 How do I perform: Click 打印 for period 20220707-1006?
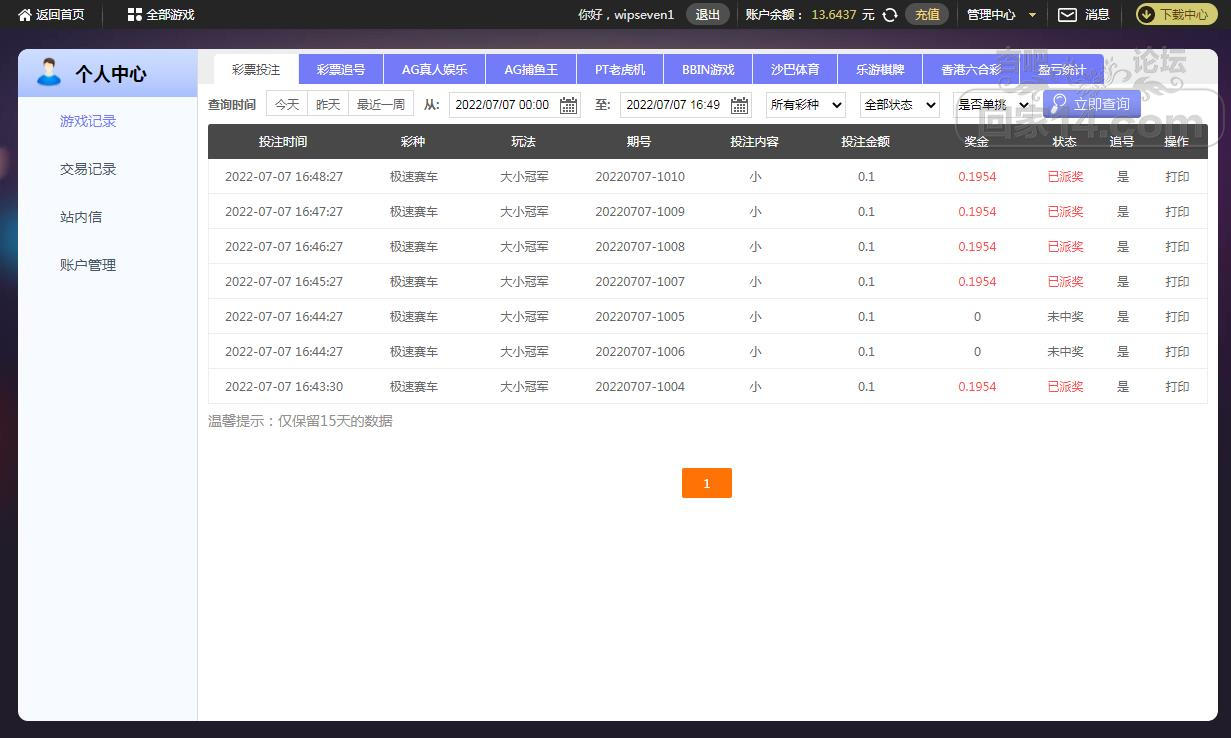[1177, 352]
